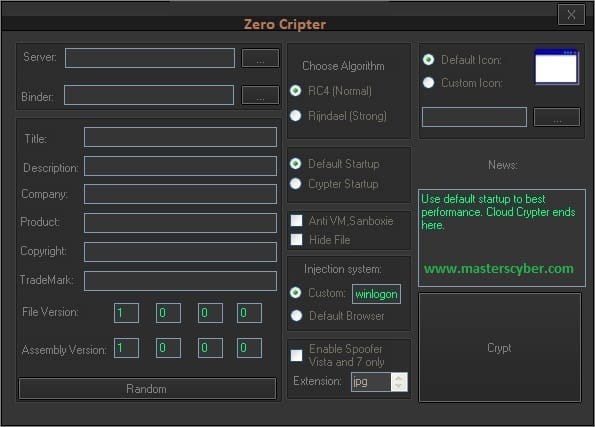The width and height of the screenshot is (595, 427).
Task: Select the Custom Icon radio button
Action: pyautogui.click(x=428, y=82)
